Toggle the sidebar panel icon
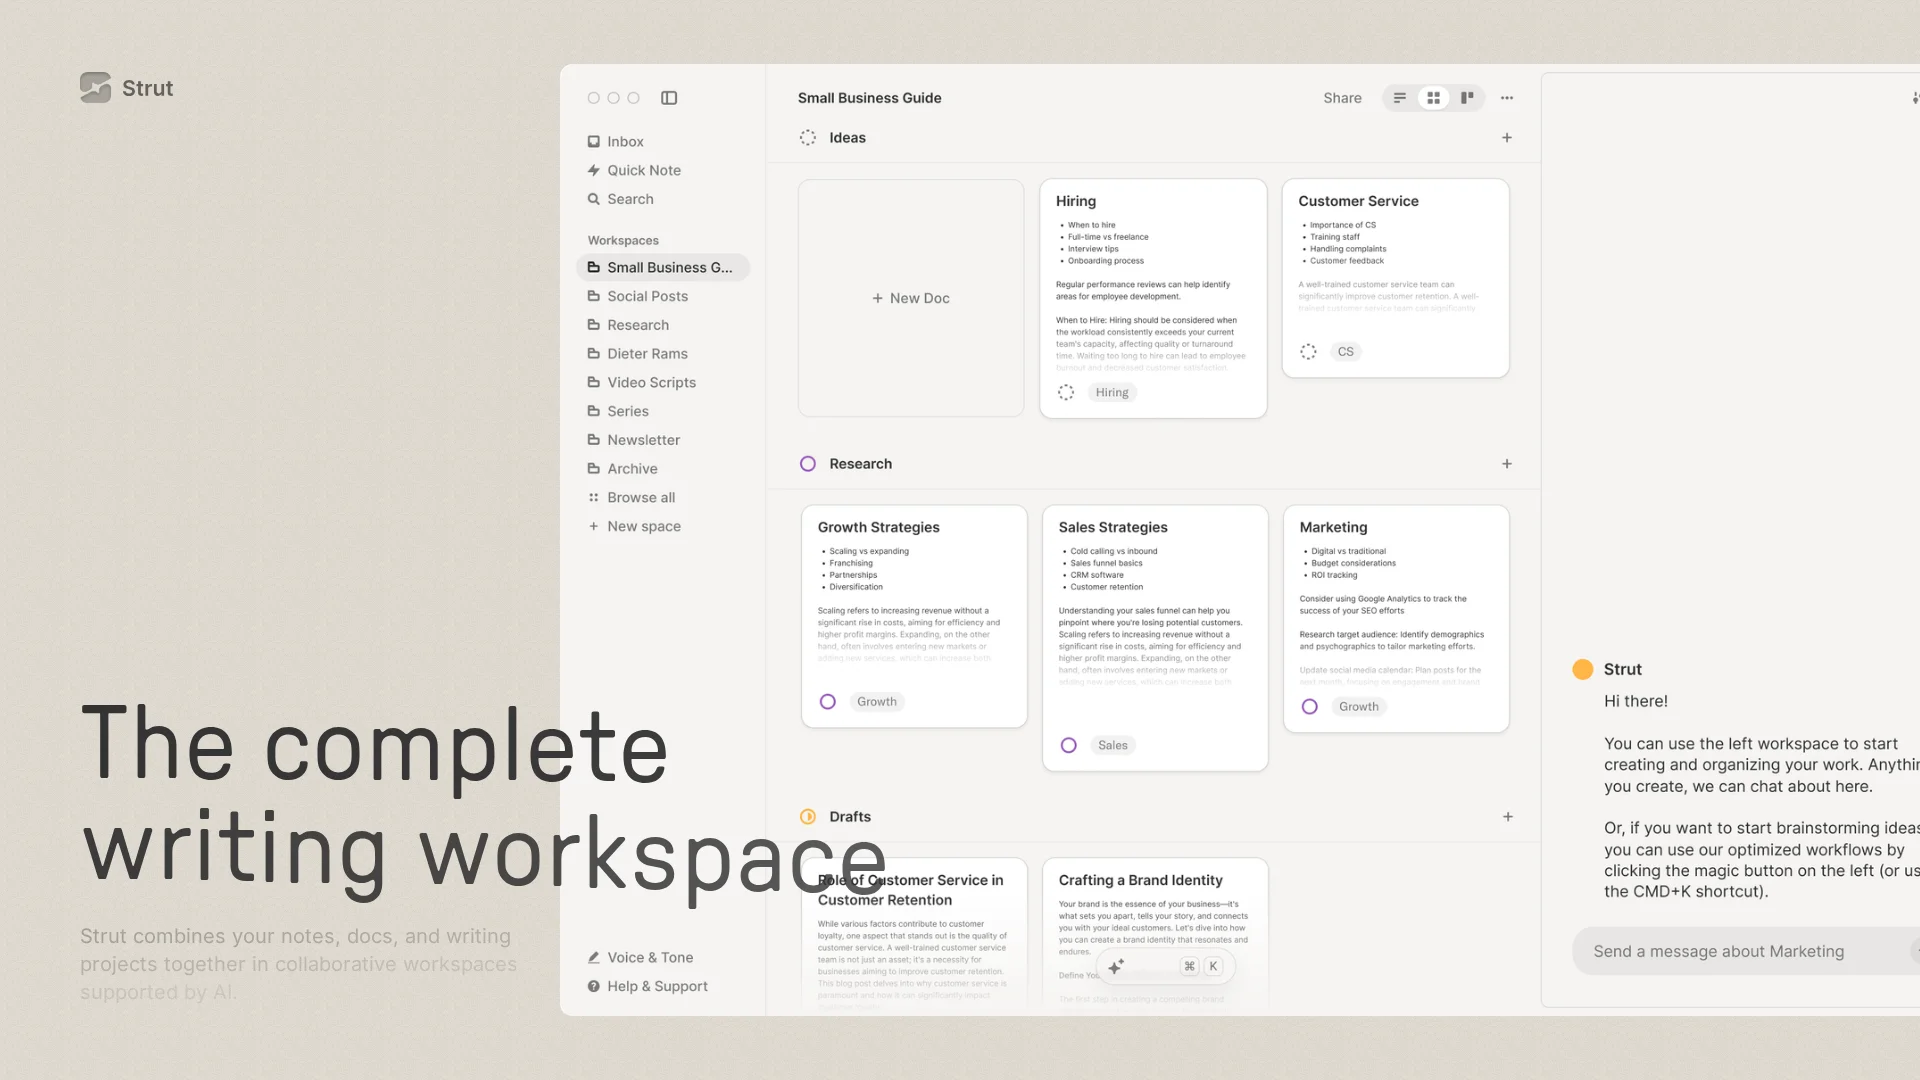 coord(669,98)
